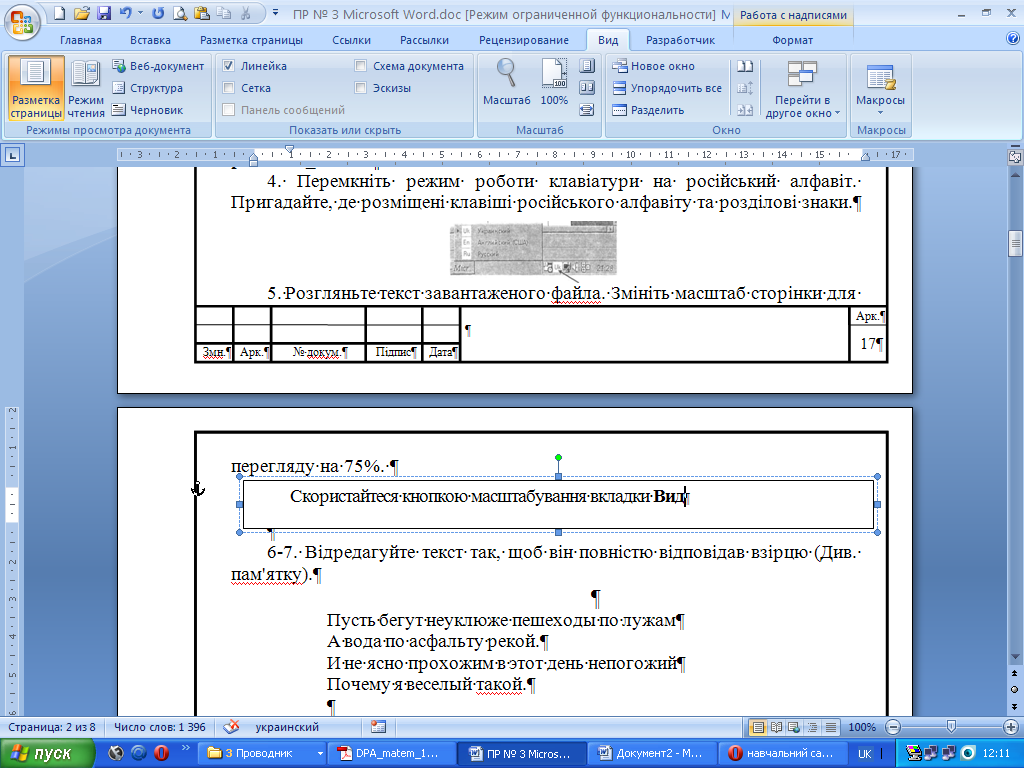Image resolution: width=1024 pixels, height=768 pixels.
Task: Choose the One Page zoom icon
Action: pos(587,66)
